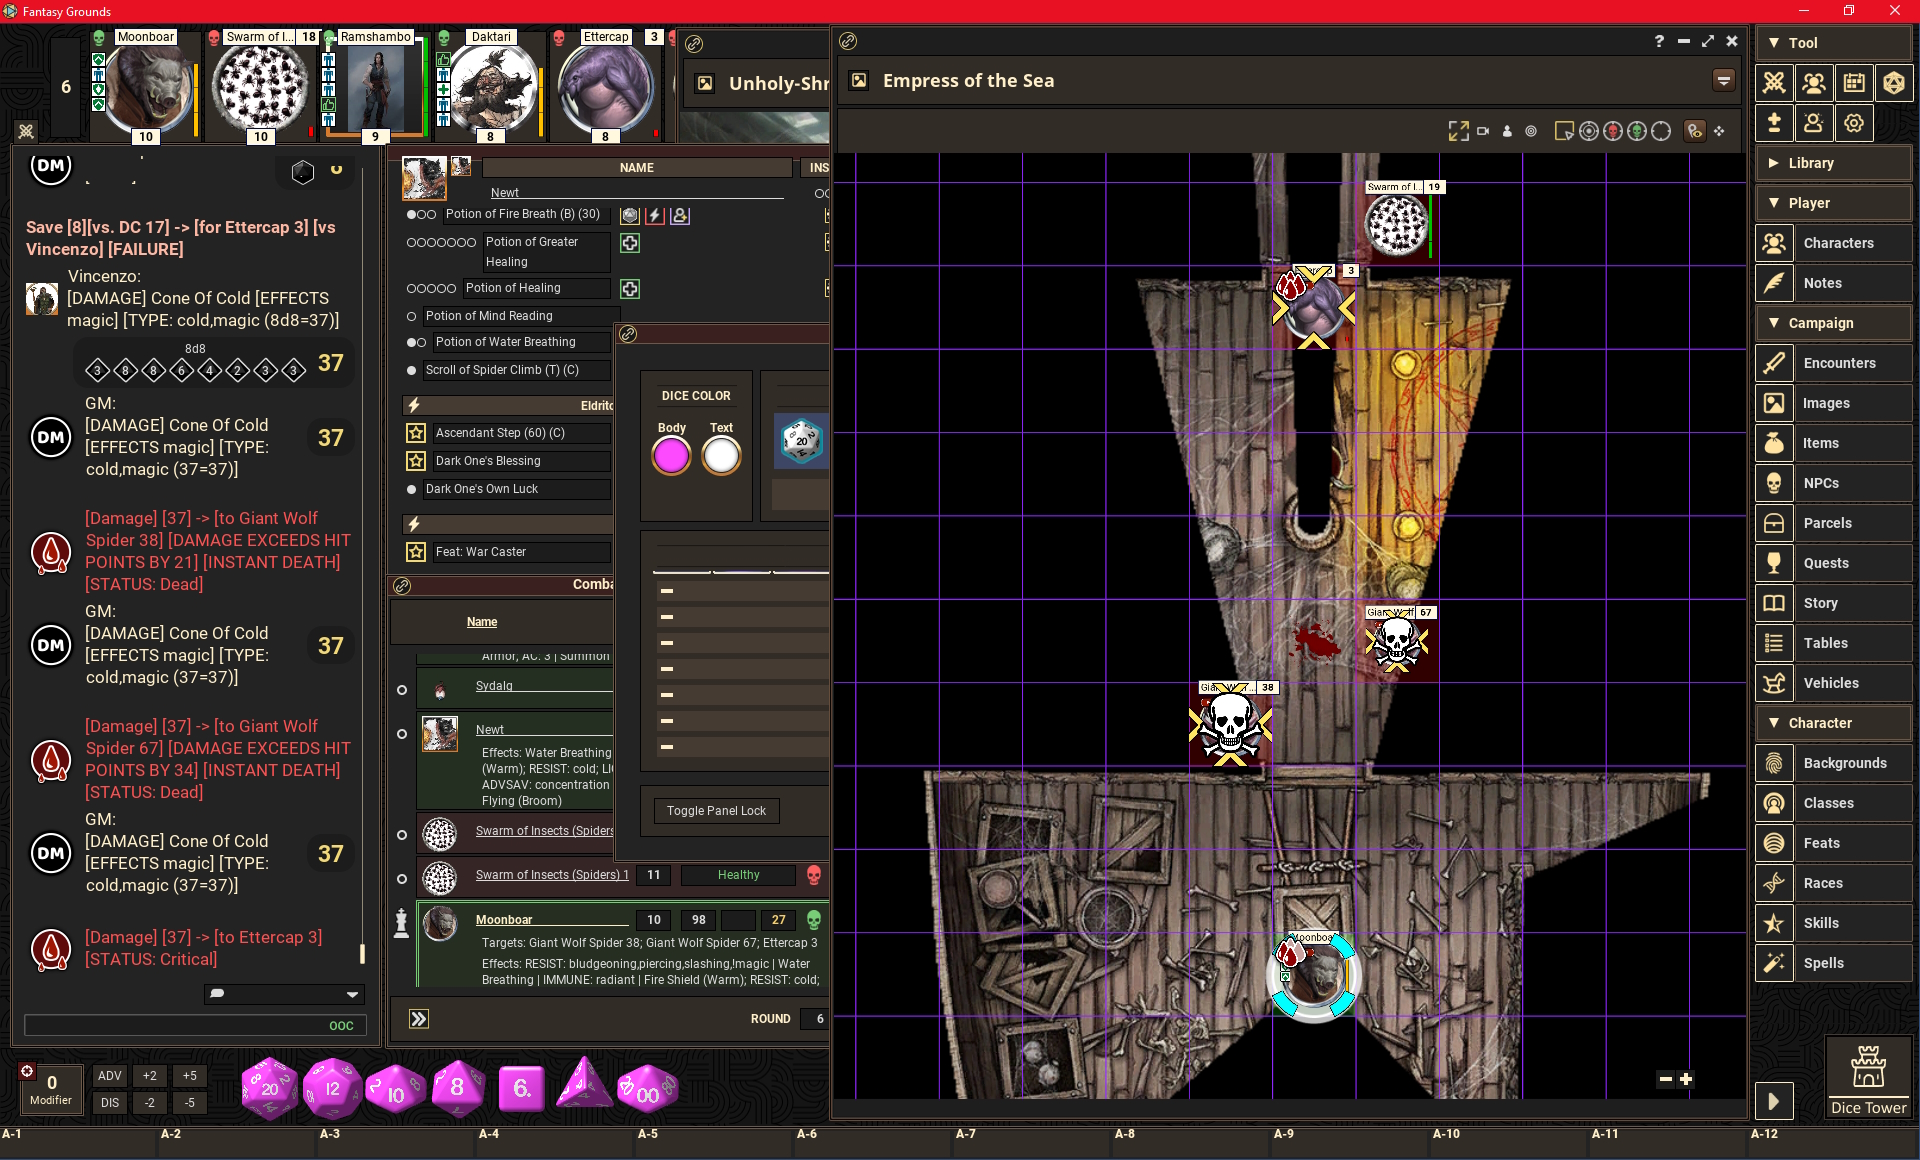This screenshot has height=1160, width=1920.
Task: Click the camera icon in image toolbar
Action: pos(1483,131)
